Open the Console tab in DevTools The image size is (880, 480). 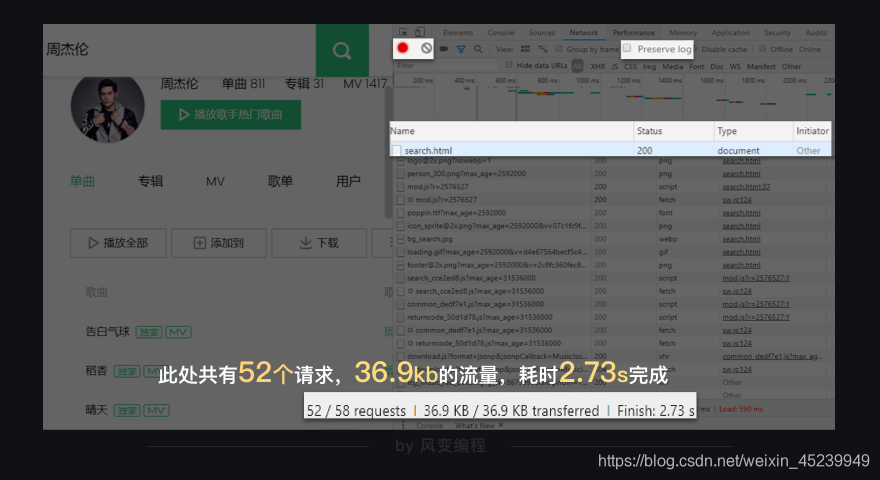501,33
